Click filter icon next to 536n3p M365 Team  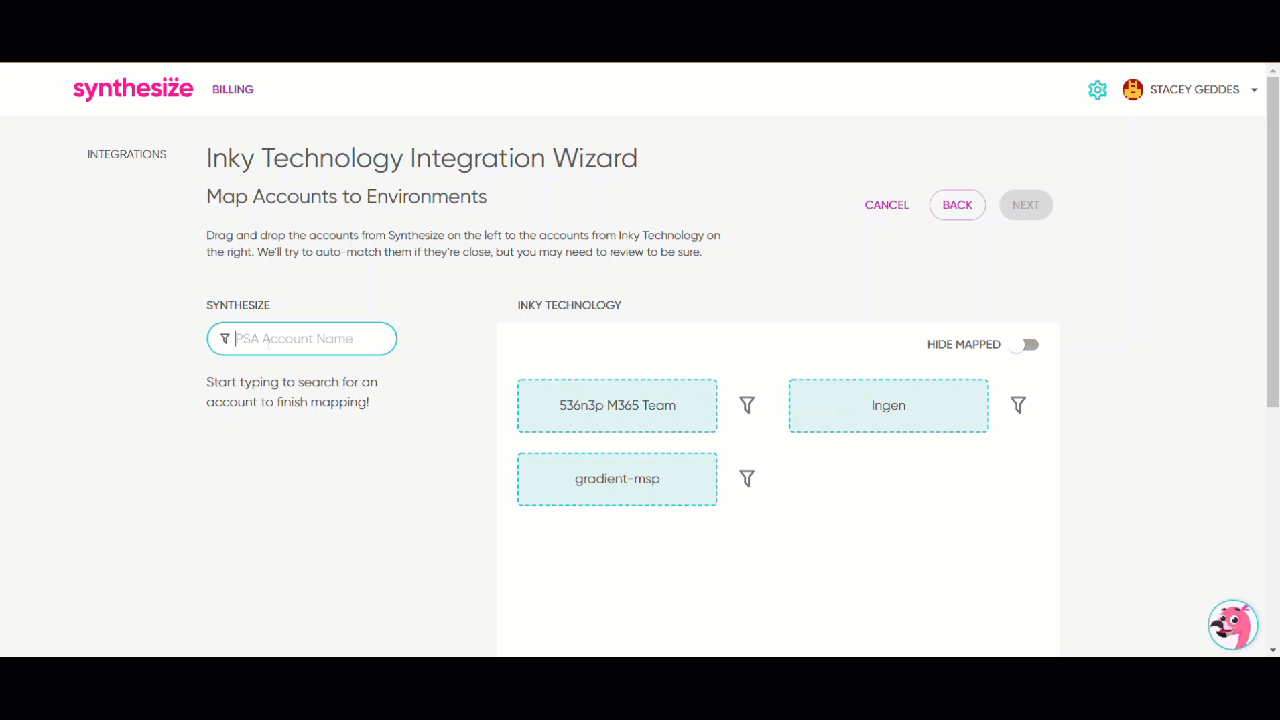click(747, 405)
